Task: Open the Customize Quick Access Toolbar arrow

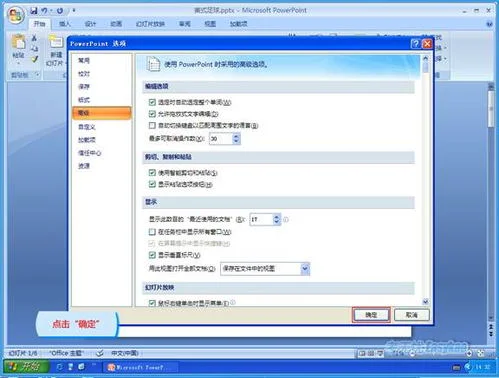Action: (x=74, y=11)
